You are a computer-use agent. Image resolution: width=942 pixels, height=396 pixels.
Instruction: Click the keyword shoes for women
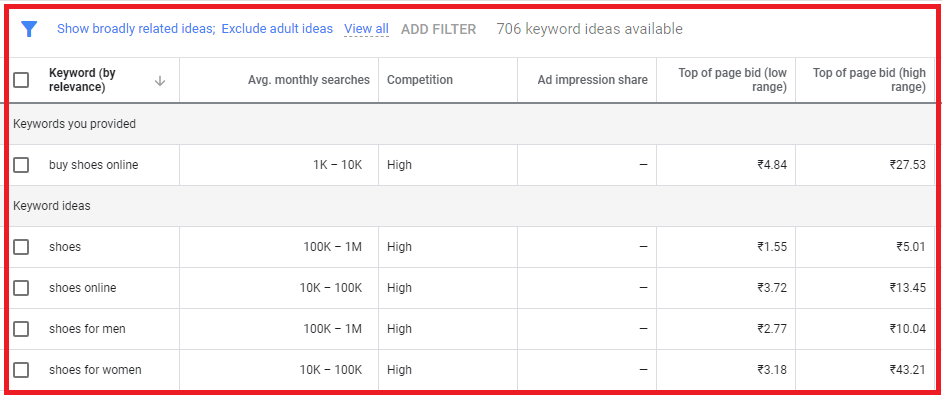[96, 370]
